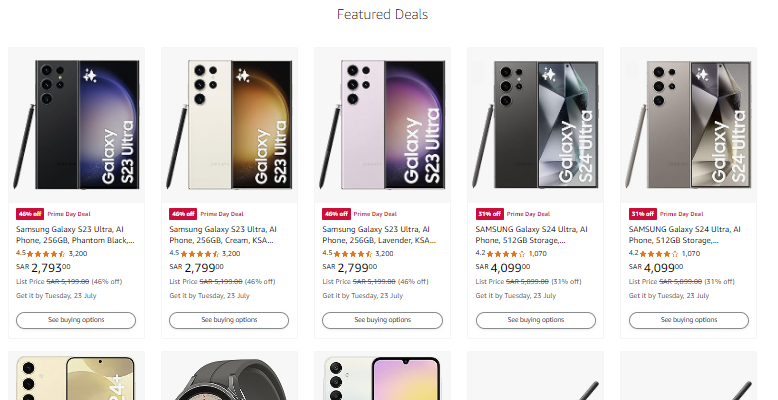778x400 pixels.
Task: See buying options for Lavender S23 Ultra
Action: tap(382, 321)
